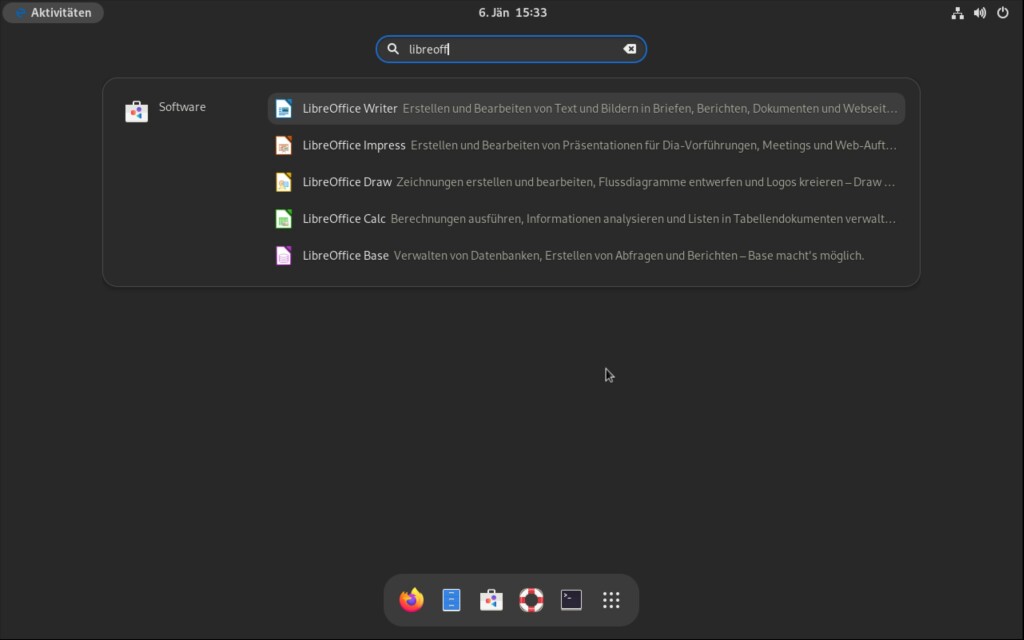
Task: Click the LibreOffice Writer icon in results
Action: pyautogui.click(x=283, y=108)
